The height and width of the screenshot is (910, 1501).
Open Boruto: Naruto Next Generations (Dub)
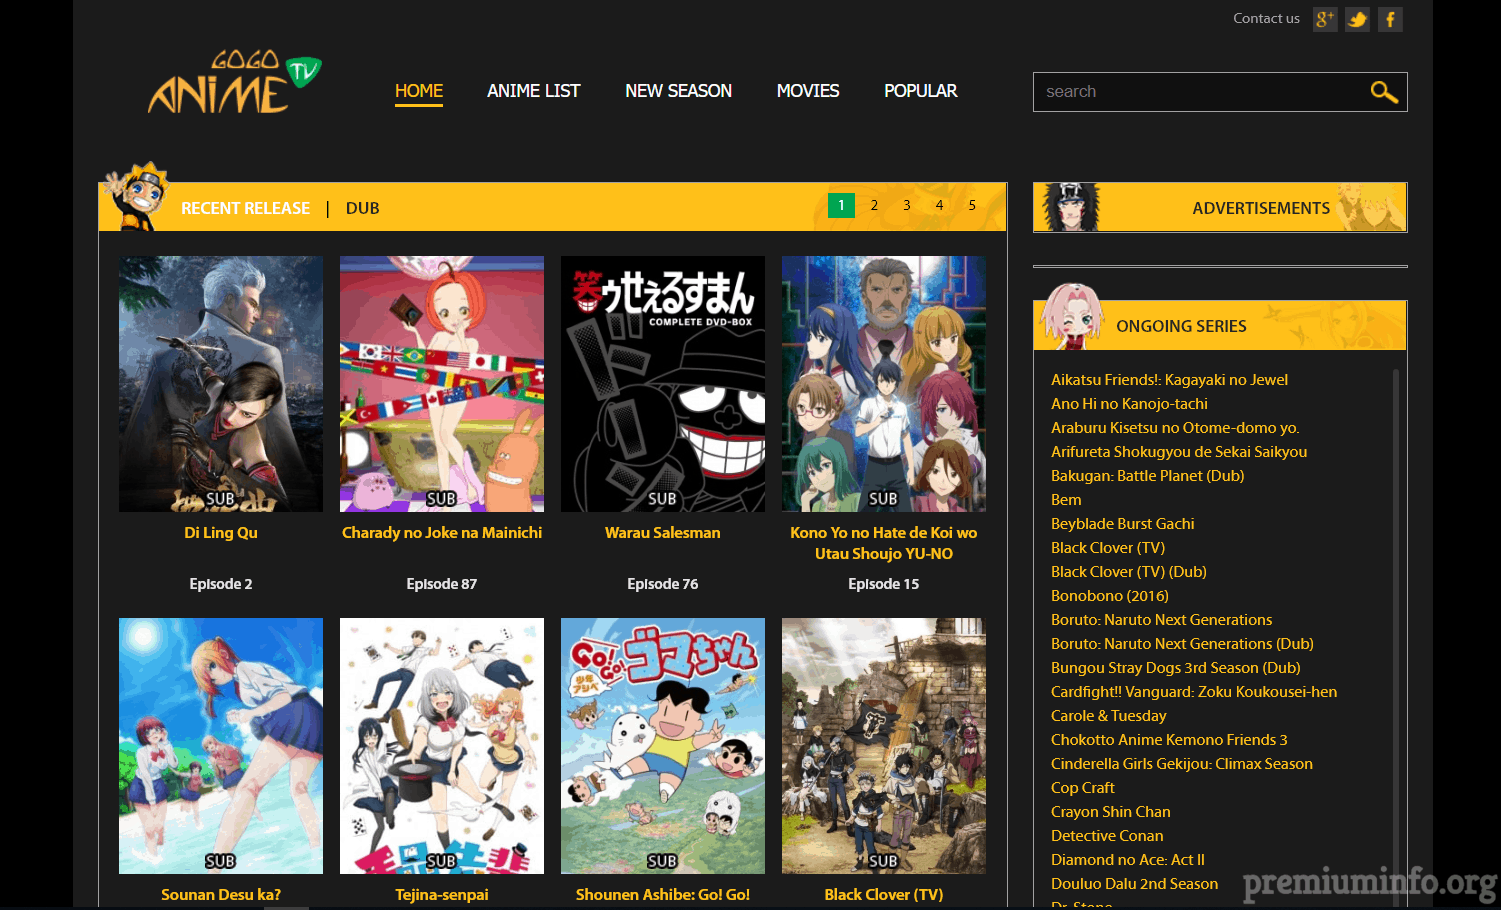click(1182, 644)
